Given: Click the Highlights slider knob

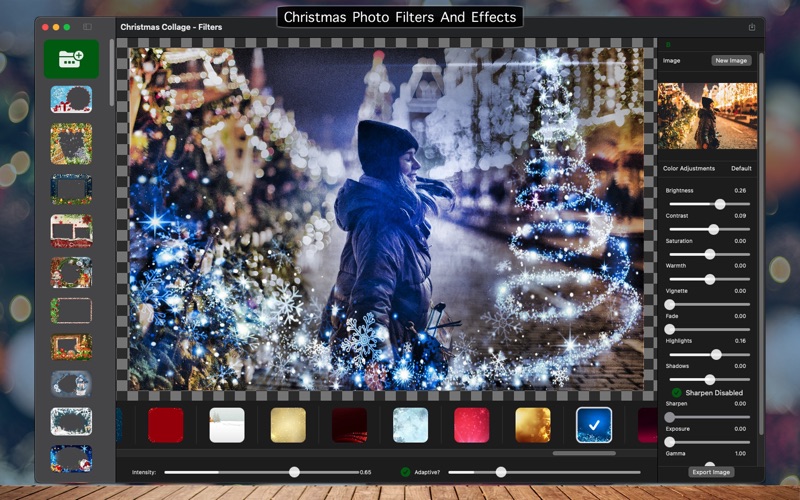Looking at the screenshot, I should 716,355.
